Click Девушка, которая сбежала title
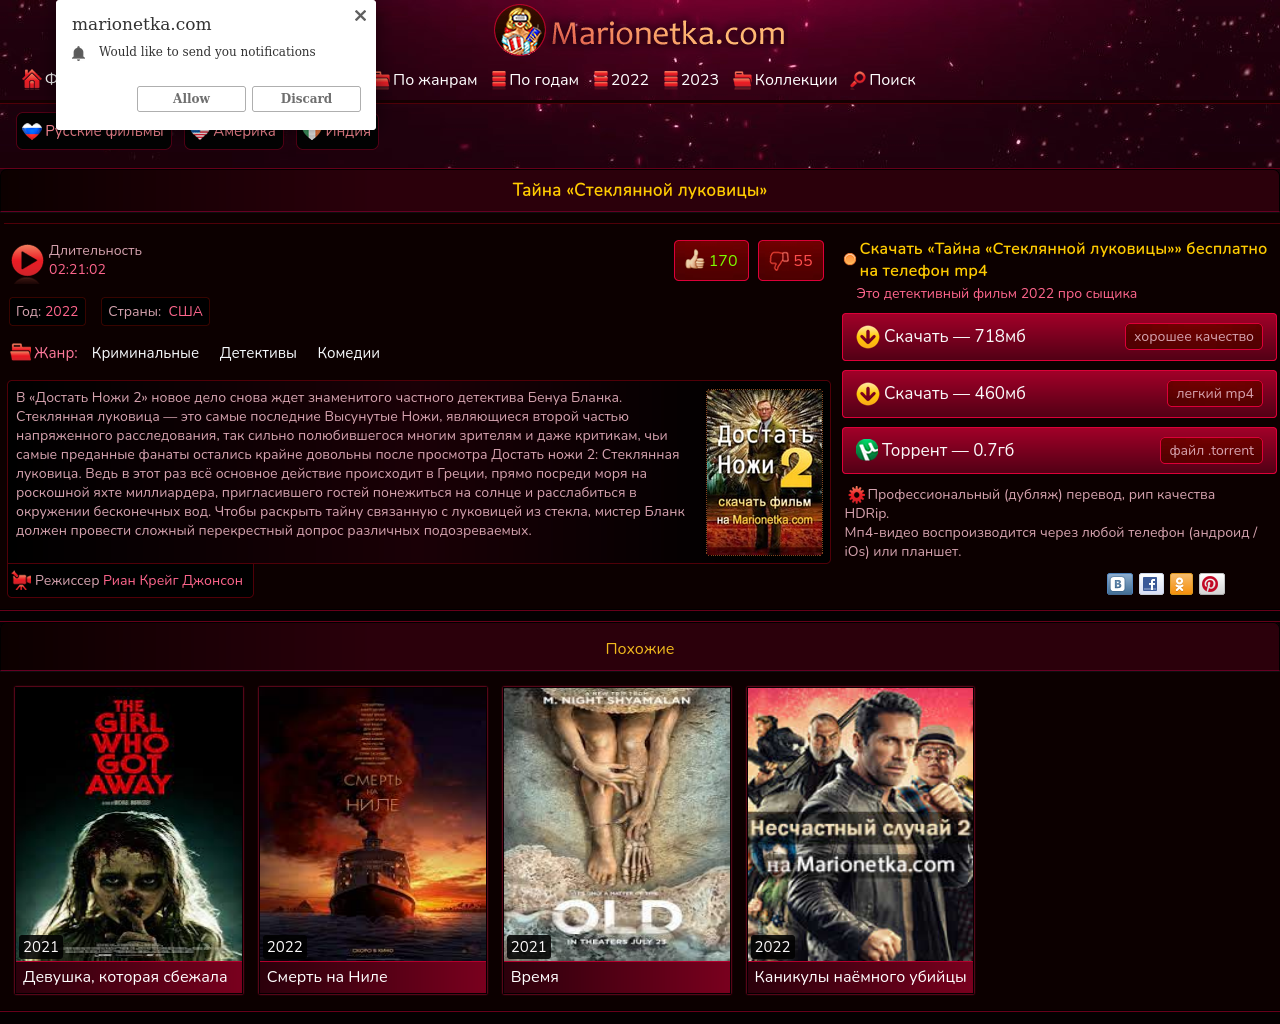Screen dimensions: 1280x1024 (x=125, y=977)
